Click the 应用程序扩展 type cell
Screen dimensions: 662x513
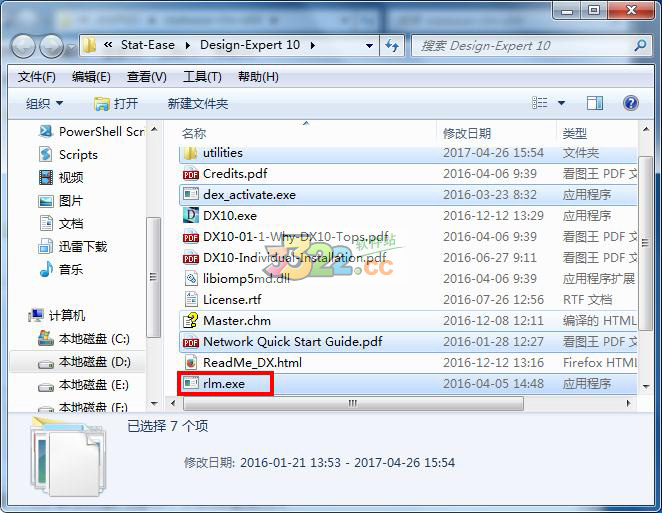599,279
